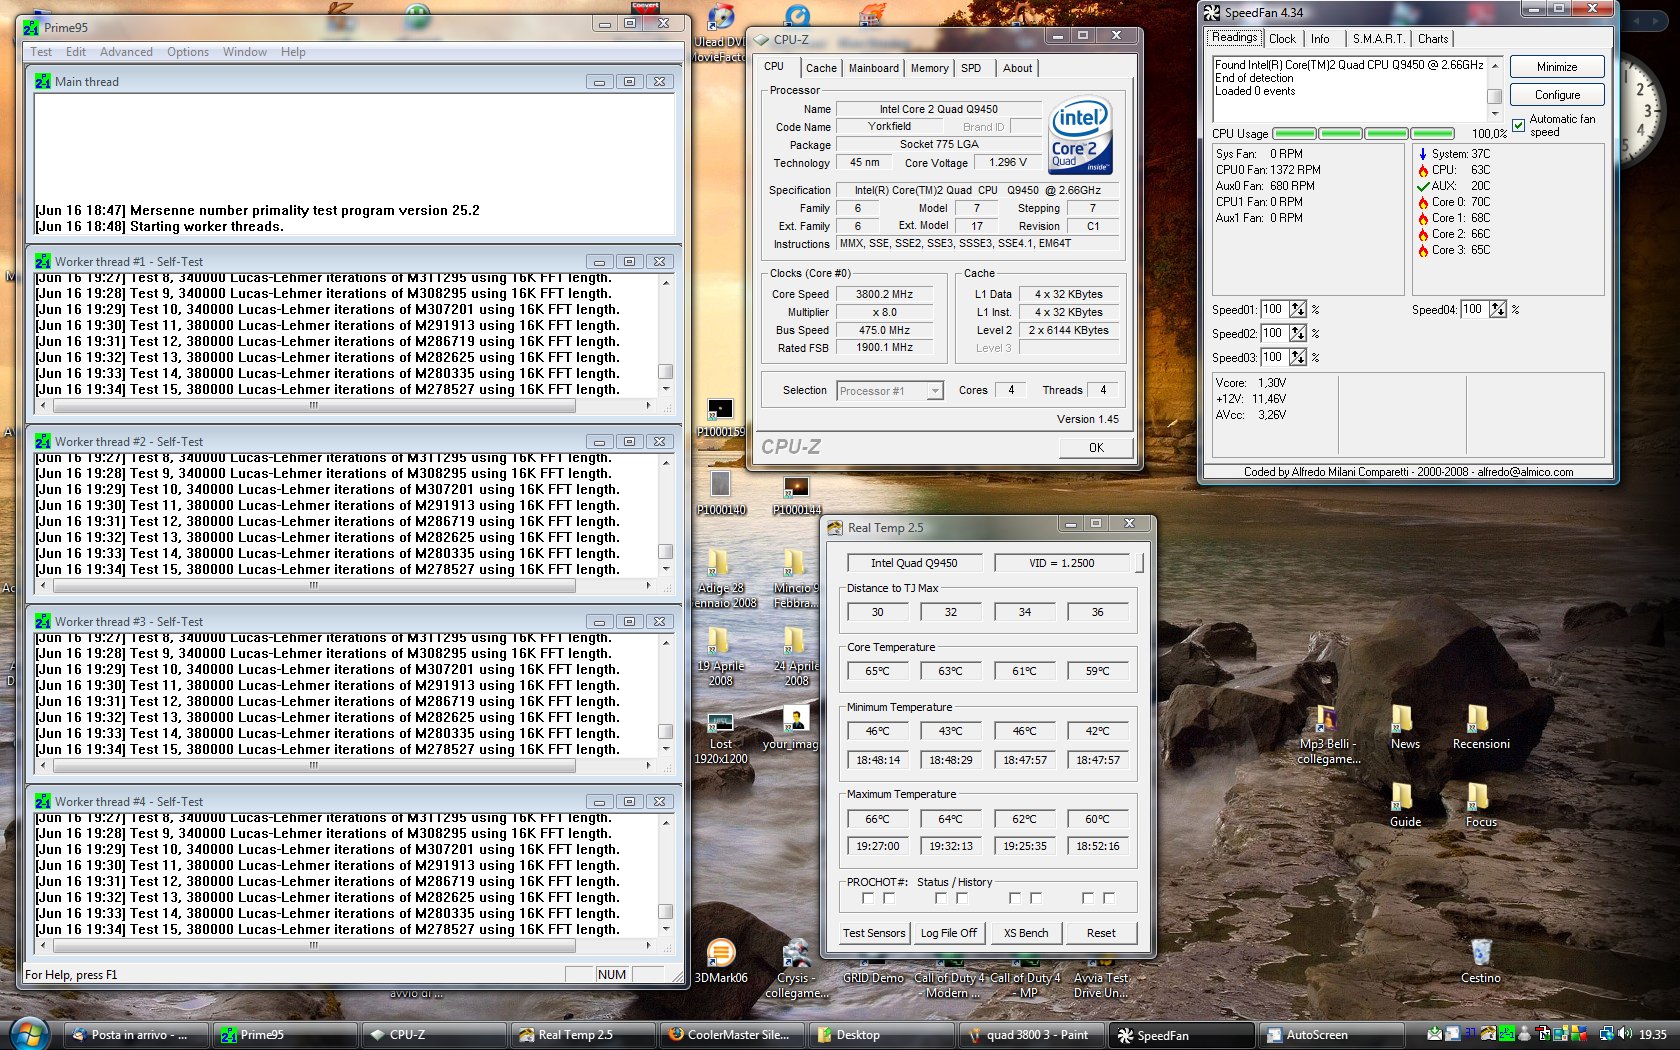Click horizontal scrollbar of Worker thread #1
Screen dimensions: 1680x1050
tap(346, 406)
